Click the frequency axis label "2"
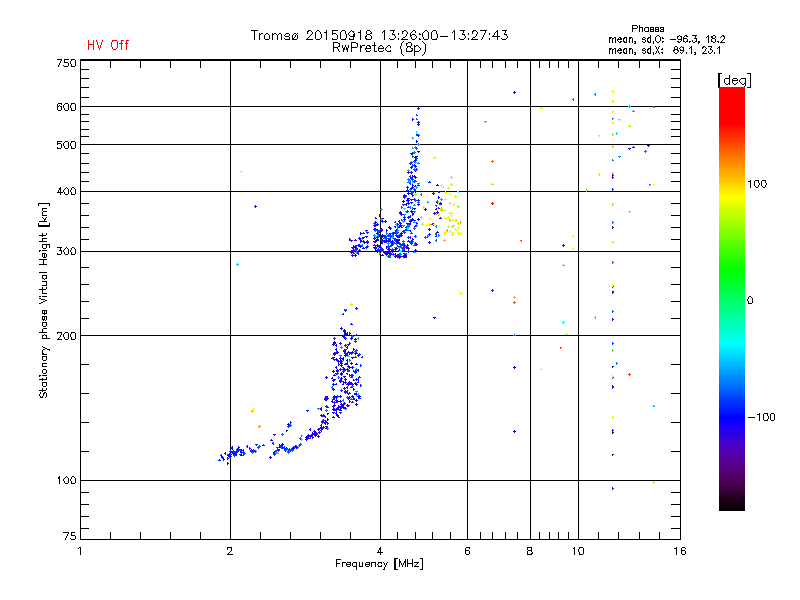The image size is (800, 600). tap(230, 551)
